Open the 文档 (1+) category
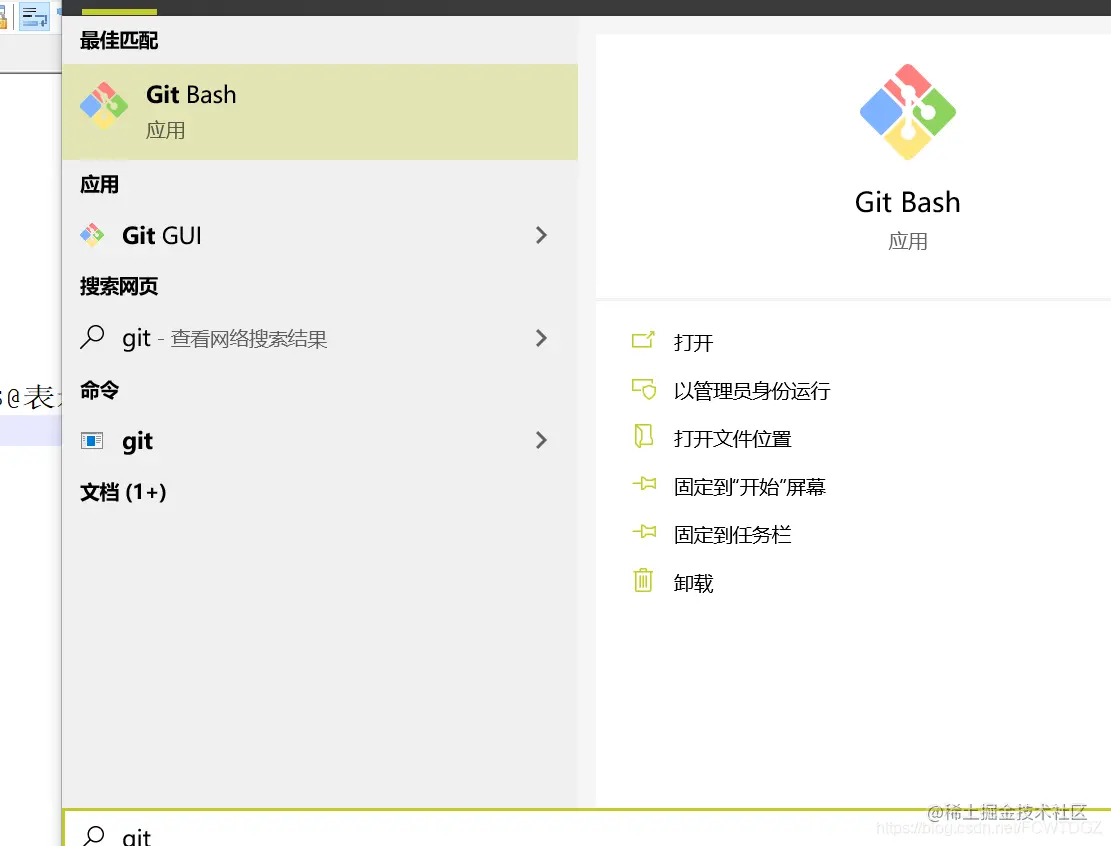1111x846 pixels. pos(123,492)
